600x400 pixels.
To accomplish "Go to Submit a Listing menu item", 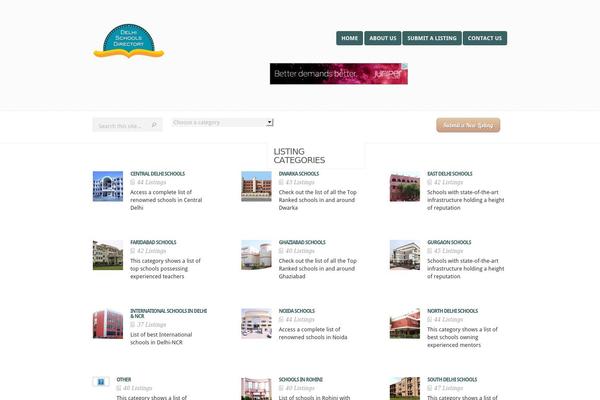I will pyautogui.click(x=432, y=38).
